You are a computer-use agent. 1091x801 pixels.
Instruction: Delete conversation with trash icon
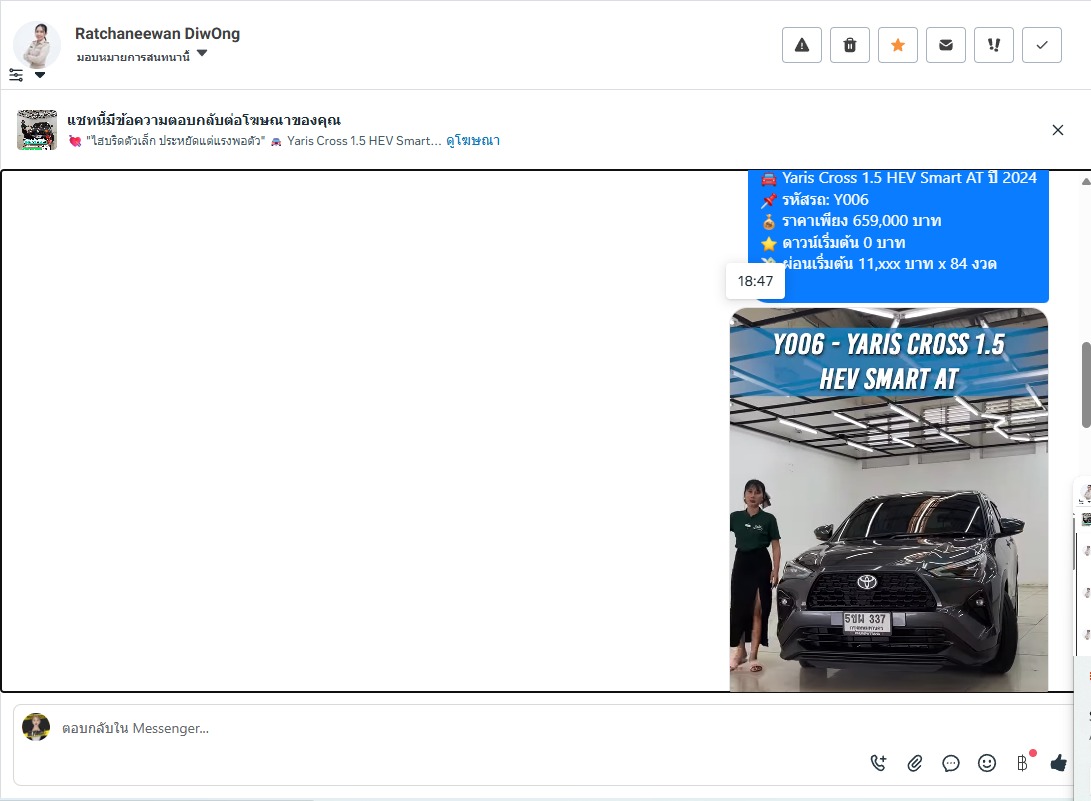[x=850, y=45]
